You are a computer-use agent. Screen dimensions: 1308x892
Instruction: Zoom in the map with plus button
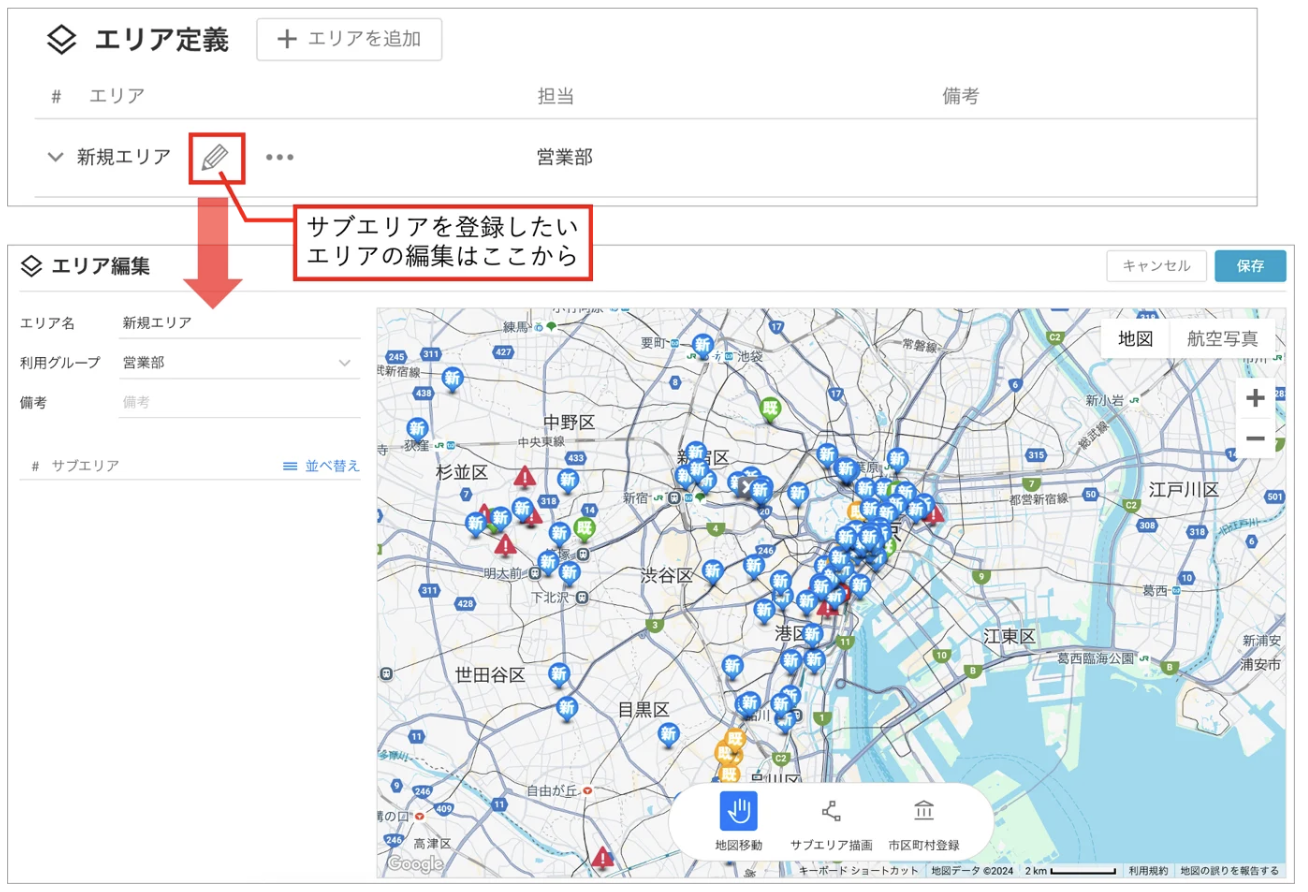[x=1255, y=398]
